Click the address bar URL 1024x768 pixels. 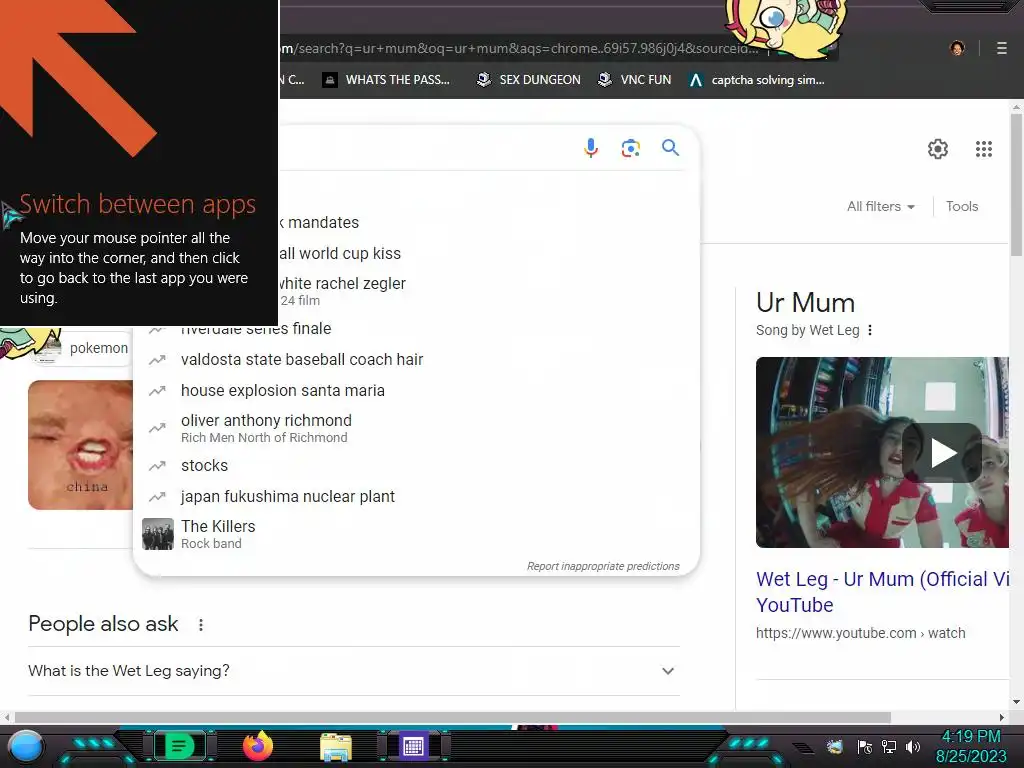(x=519, y=48)
